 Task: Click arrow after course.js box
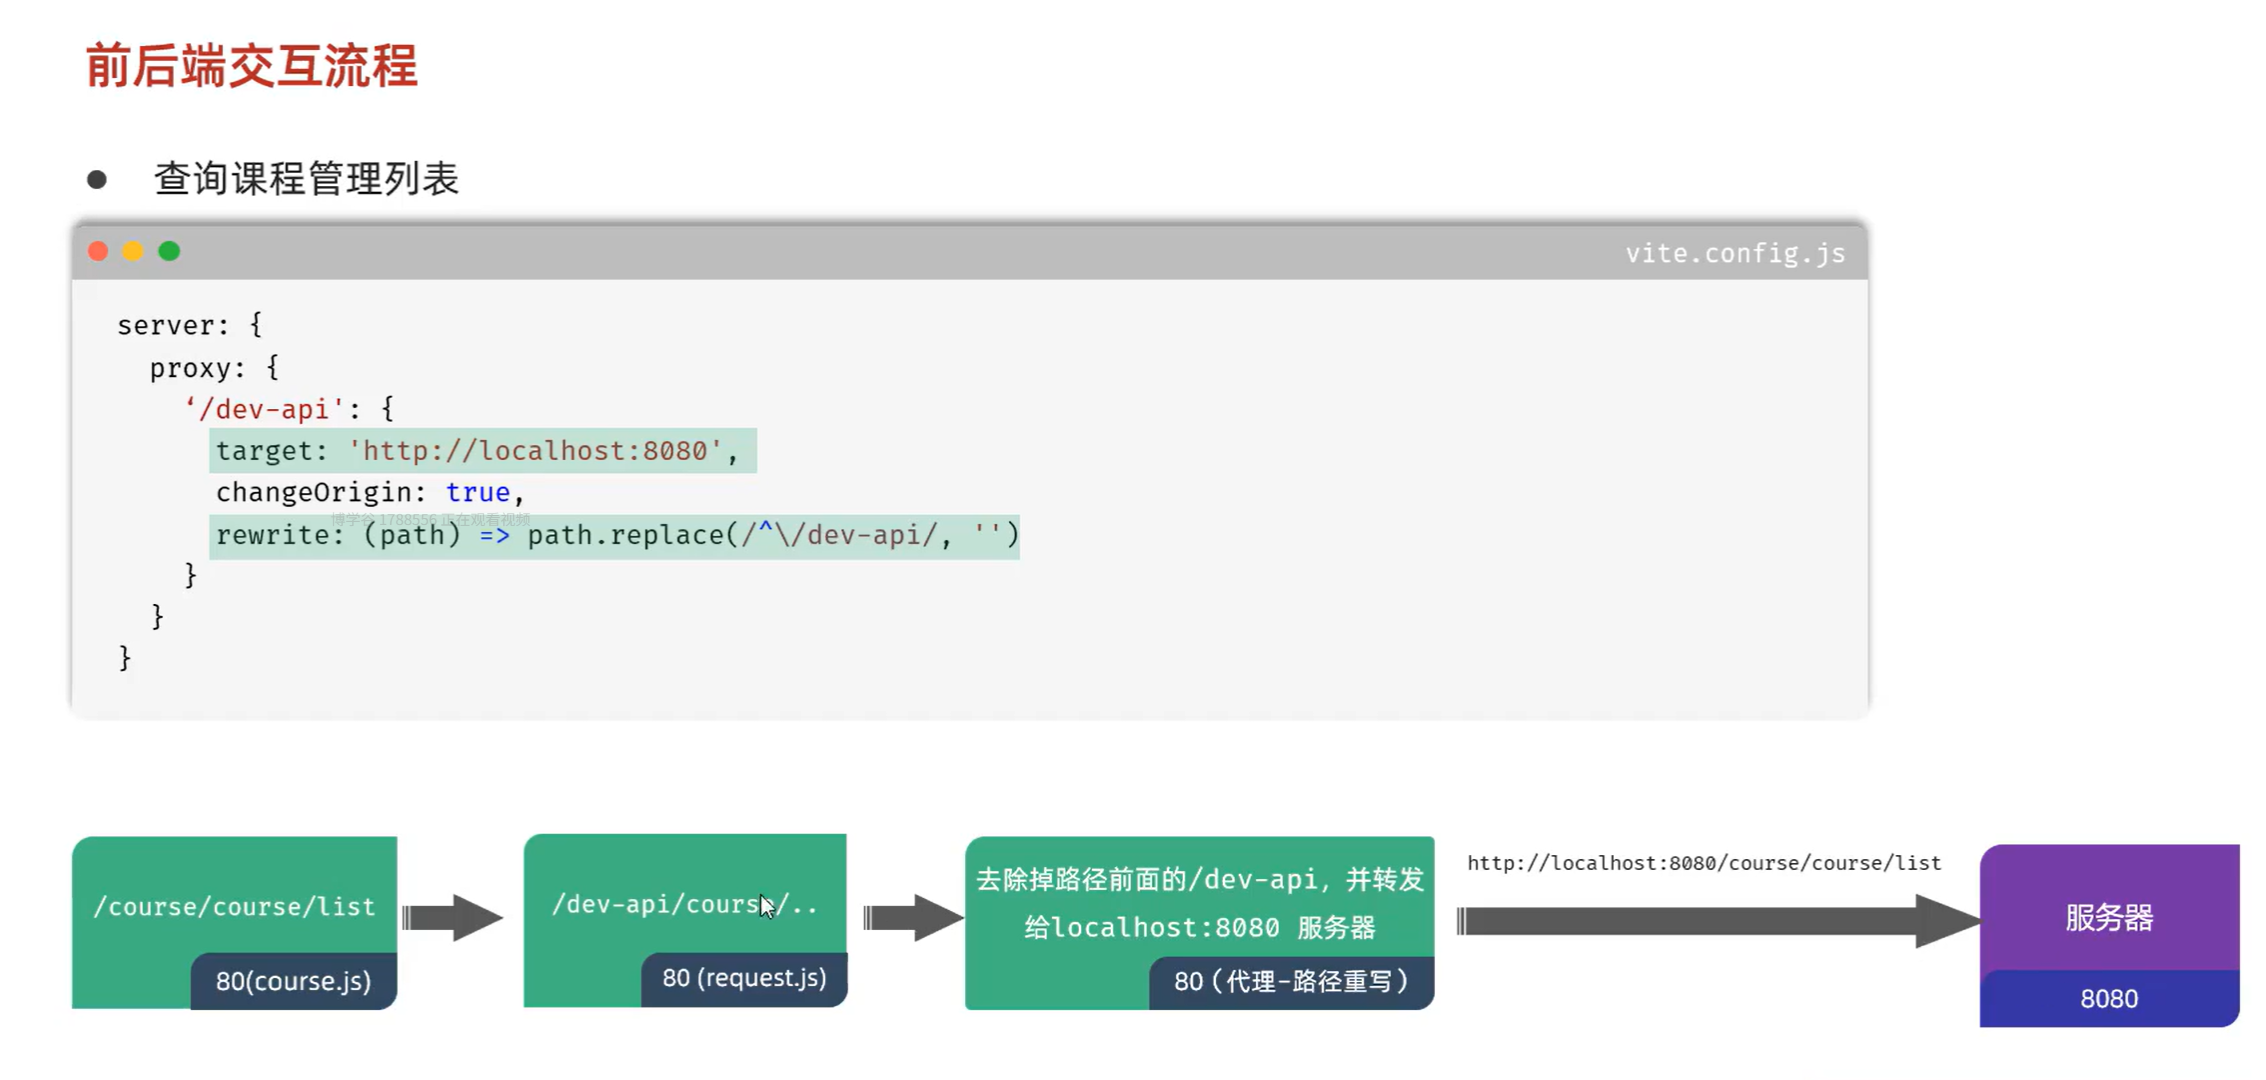tap(452, 917)
